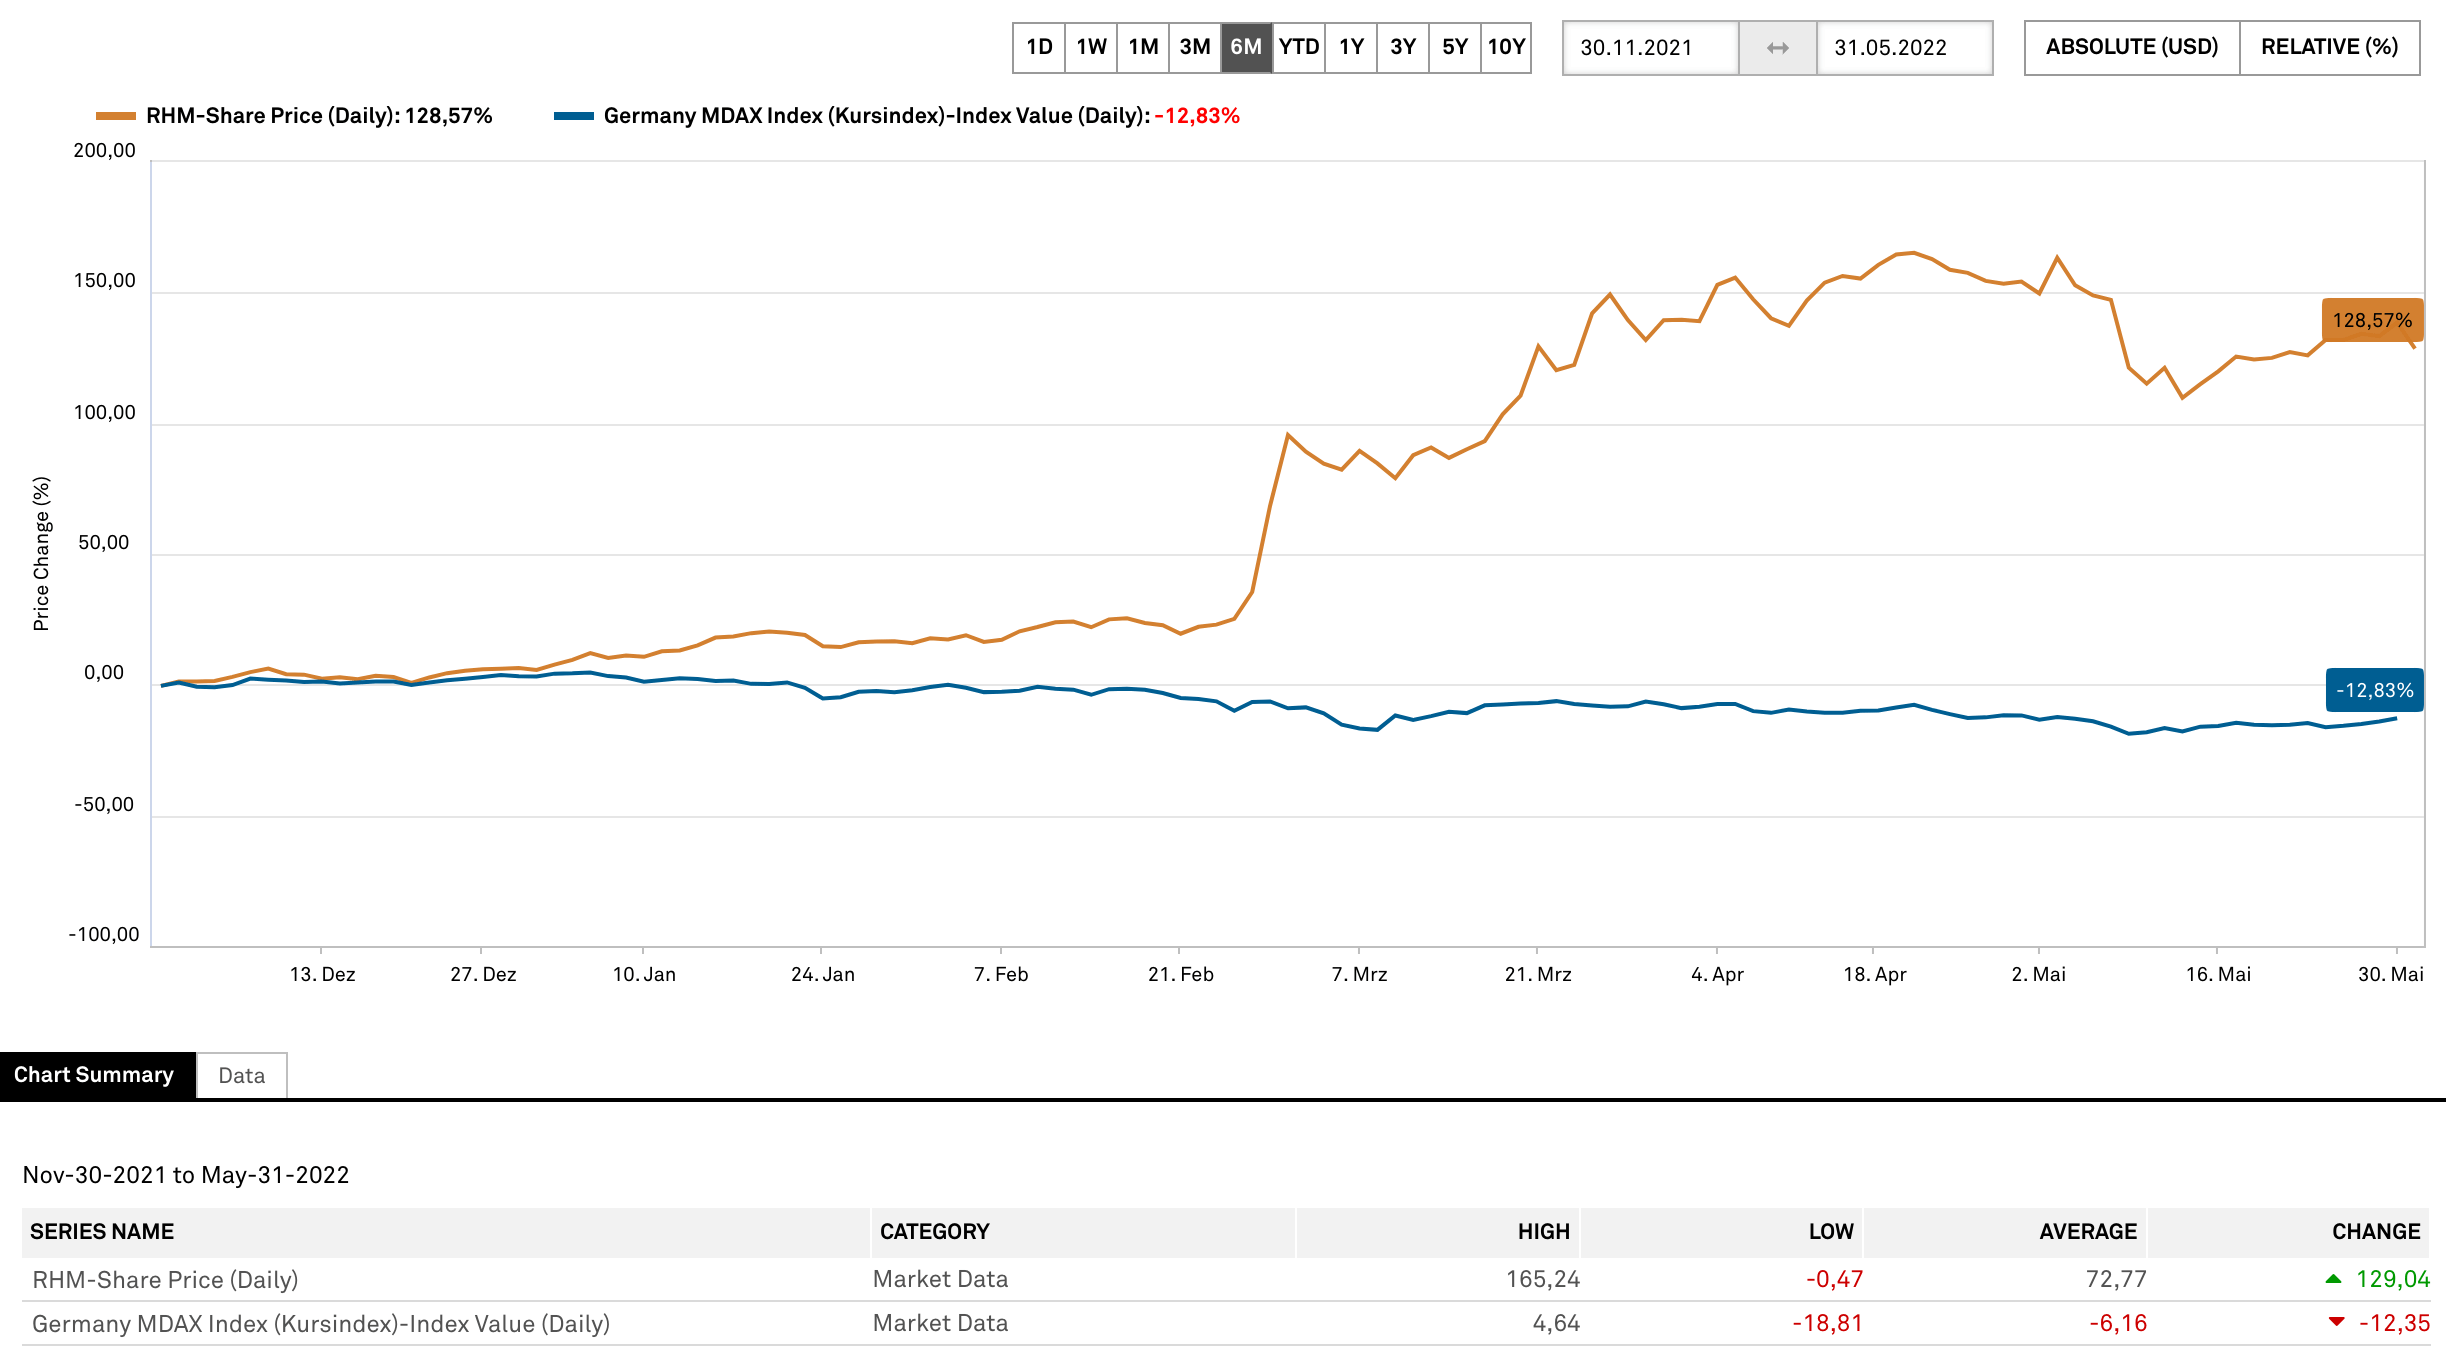Click the orange 128,57% value label
2446x1362 pixels.
click(2371, 320)
